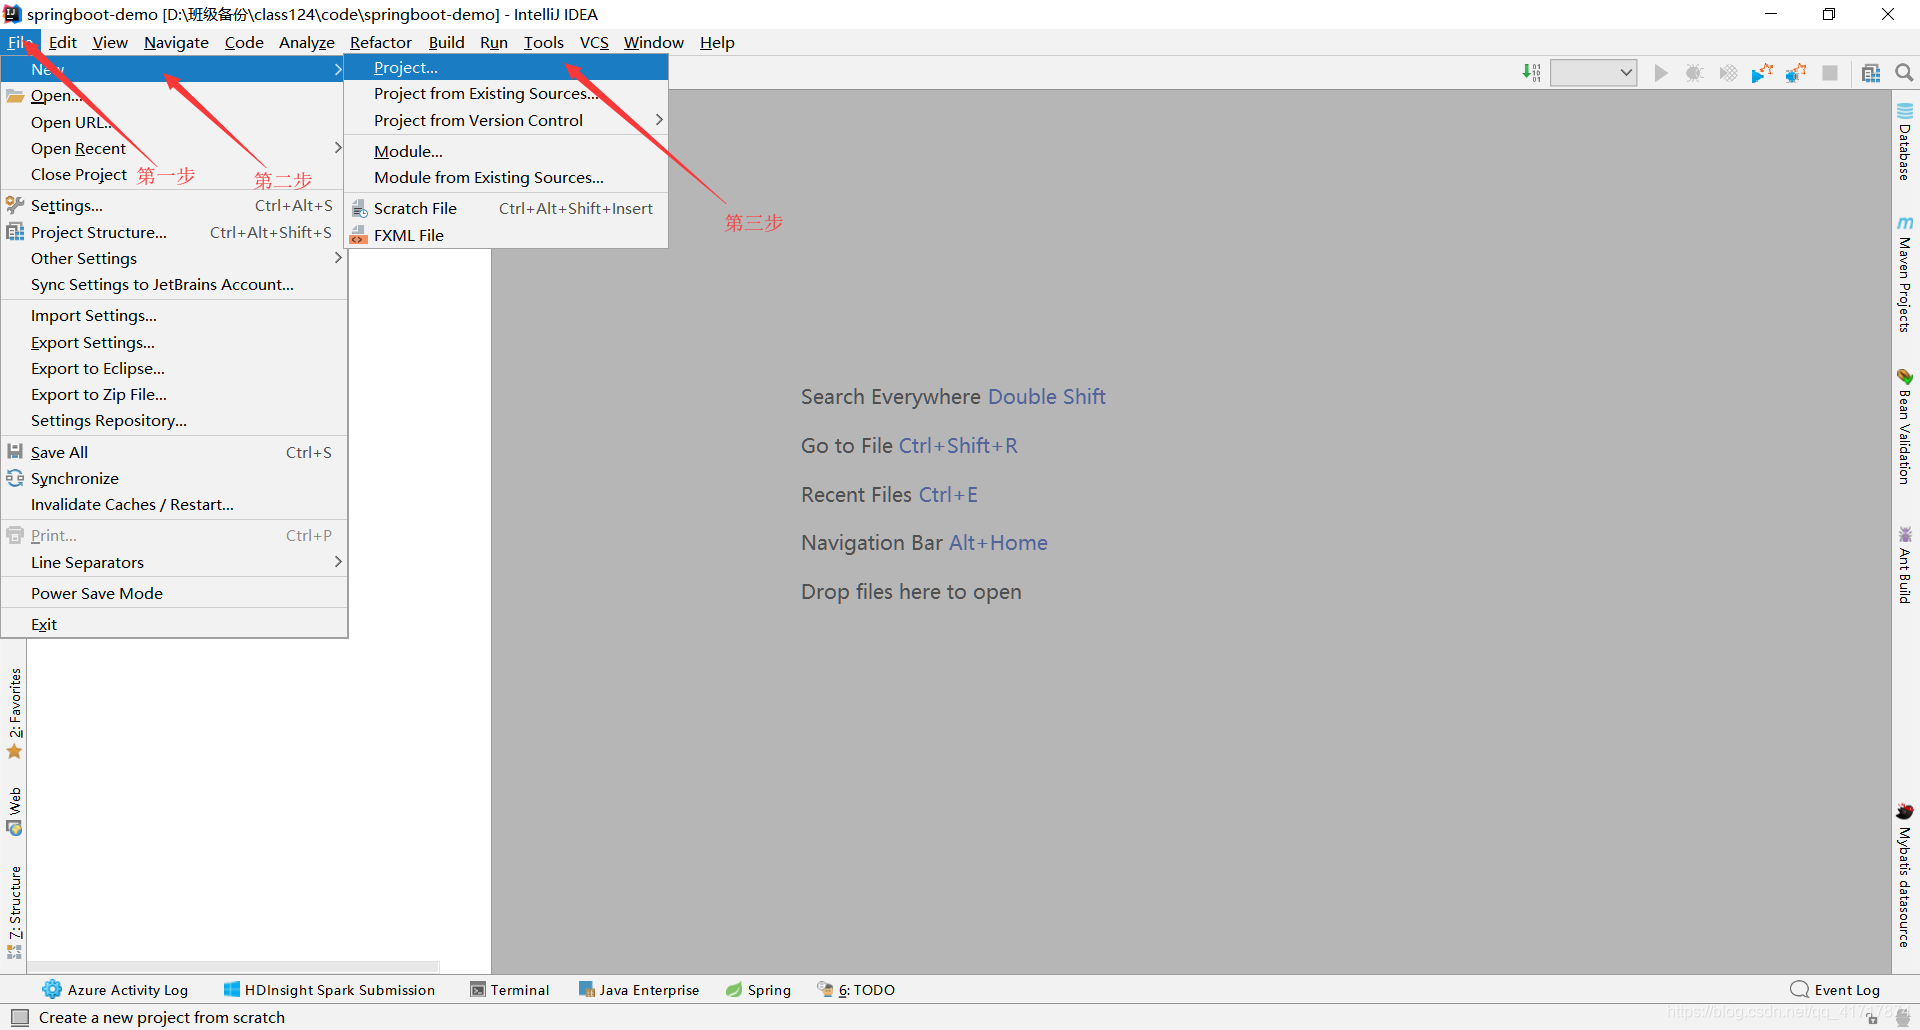This screenshot has height=1030, width=1920.
Task: Open the Analyze menu
Action: pyautogui.click(x=307, y=42)
